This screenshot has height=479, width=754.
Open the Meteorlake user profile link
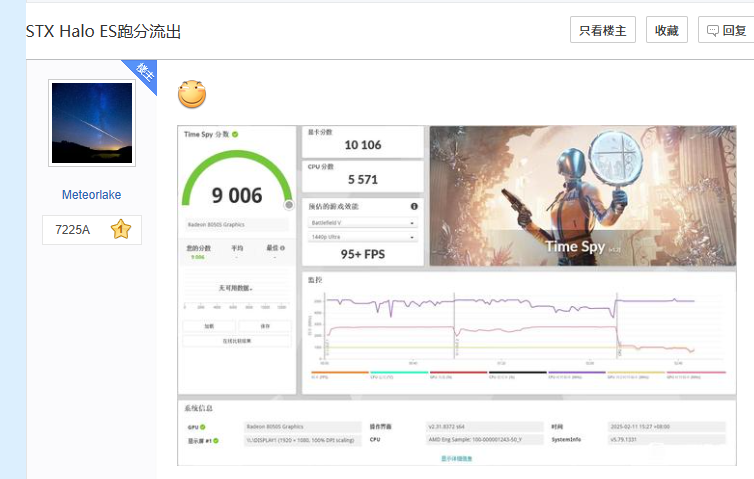click(x=91, y=195)
